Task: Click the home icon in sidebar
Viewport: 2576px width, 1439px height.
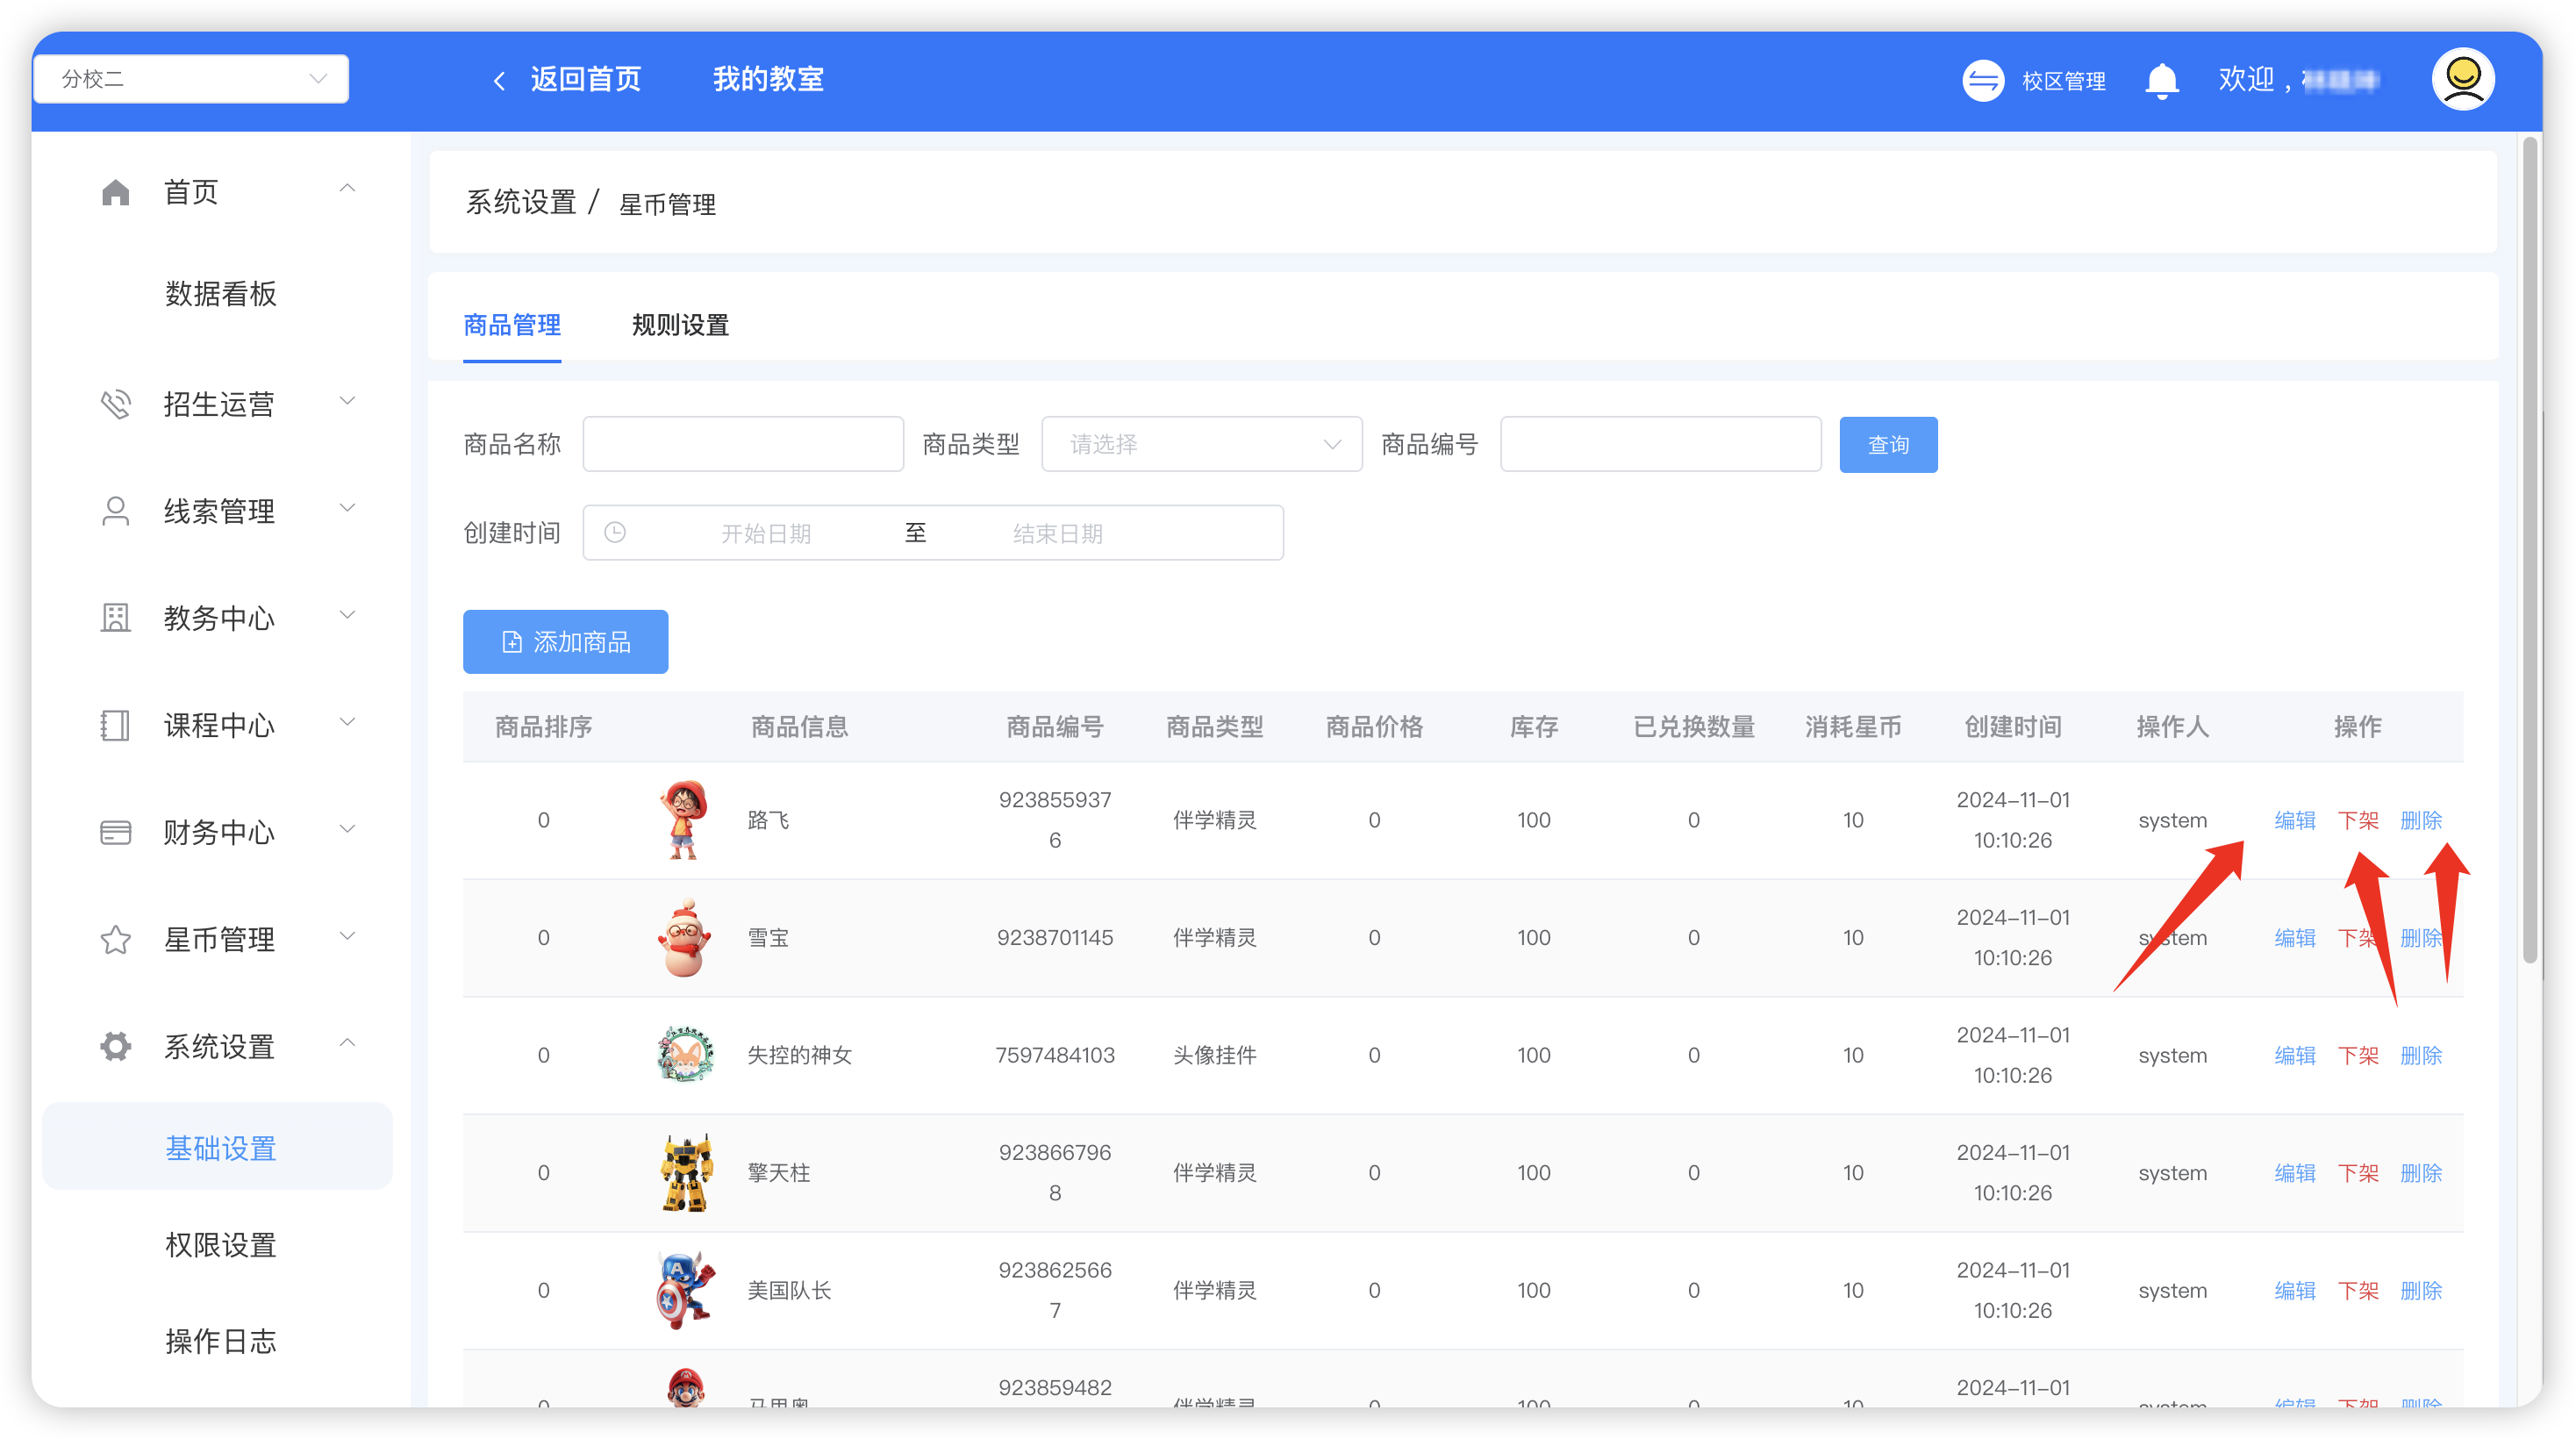Action: click(116, 192)
